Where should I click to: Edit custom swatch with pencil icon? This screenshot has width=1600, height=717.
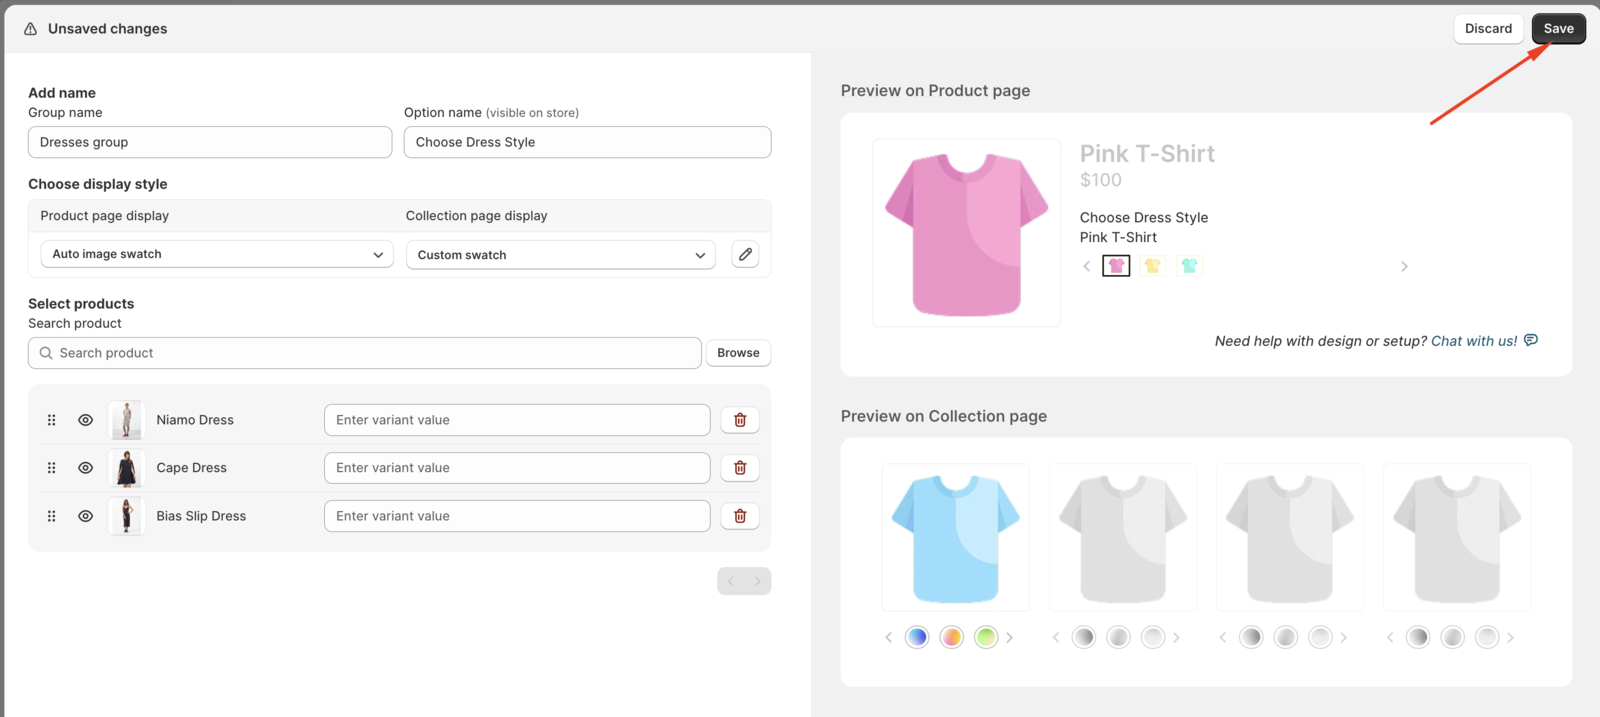tap(745, 254)
